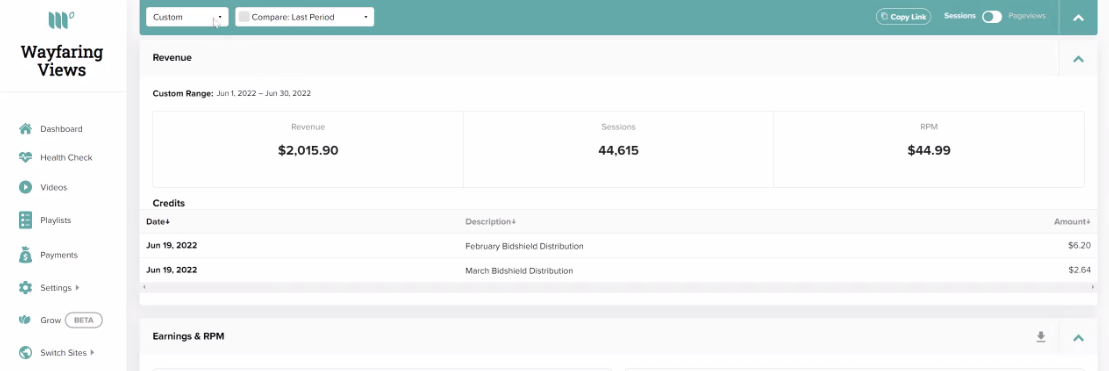Click the Settings gear icon
Viewport: 1109px width, 371px height.
(x=25, y=288)
